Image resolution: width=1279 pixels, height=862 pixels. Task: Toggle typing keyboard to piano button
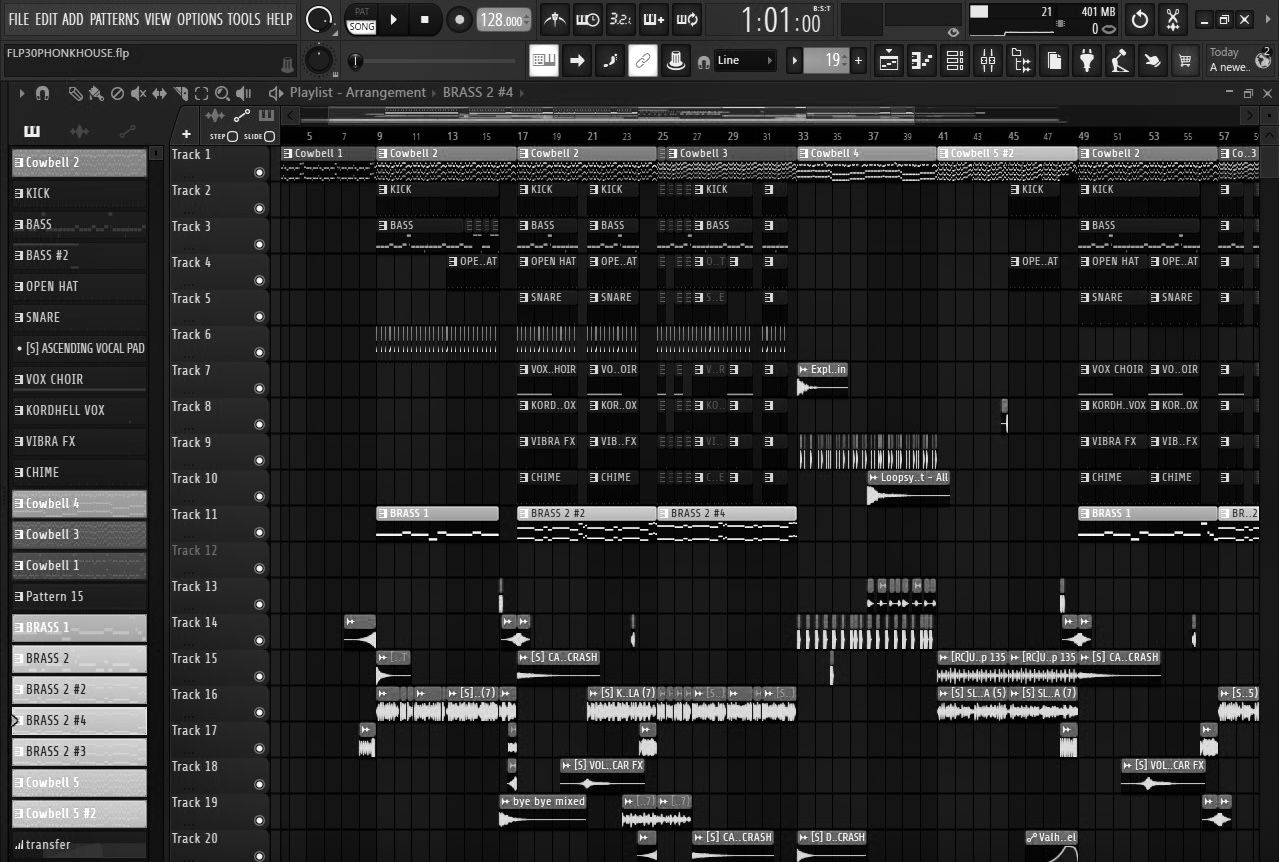pyautogui.click(x=544, y=61)
